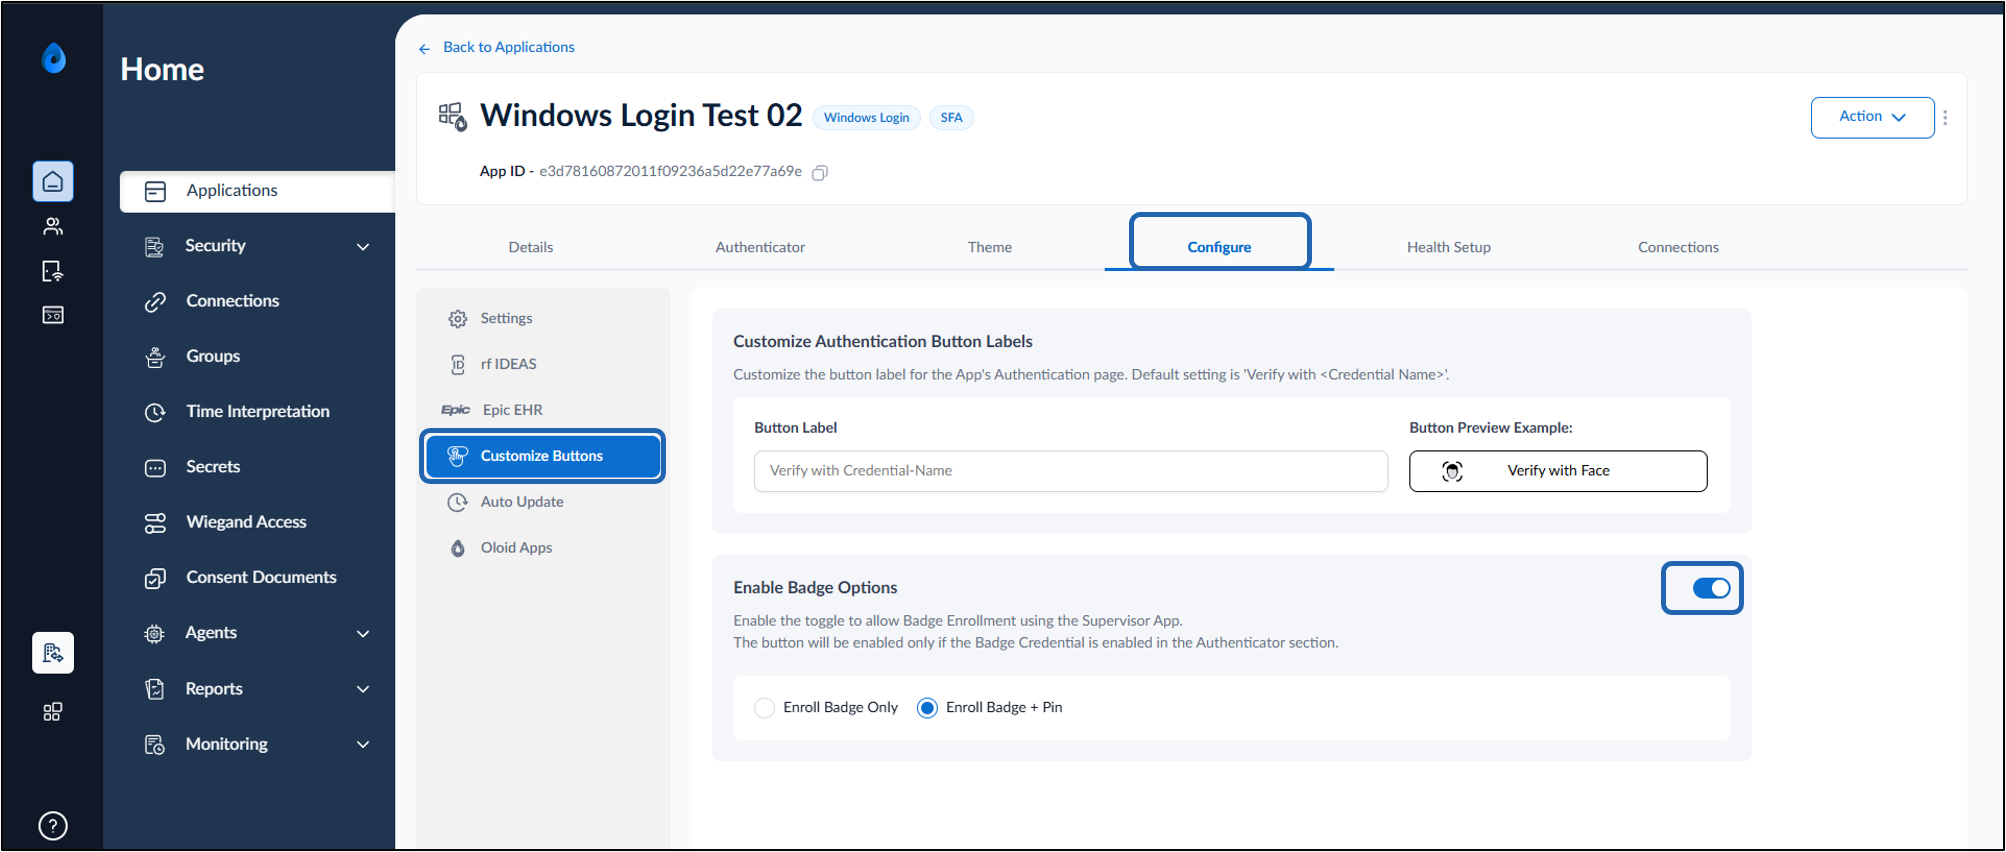Open the three-dot more options menu
2006x852 pixels.
pyautogui.click(x=1945, y=118)
